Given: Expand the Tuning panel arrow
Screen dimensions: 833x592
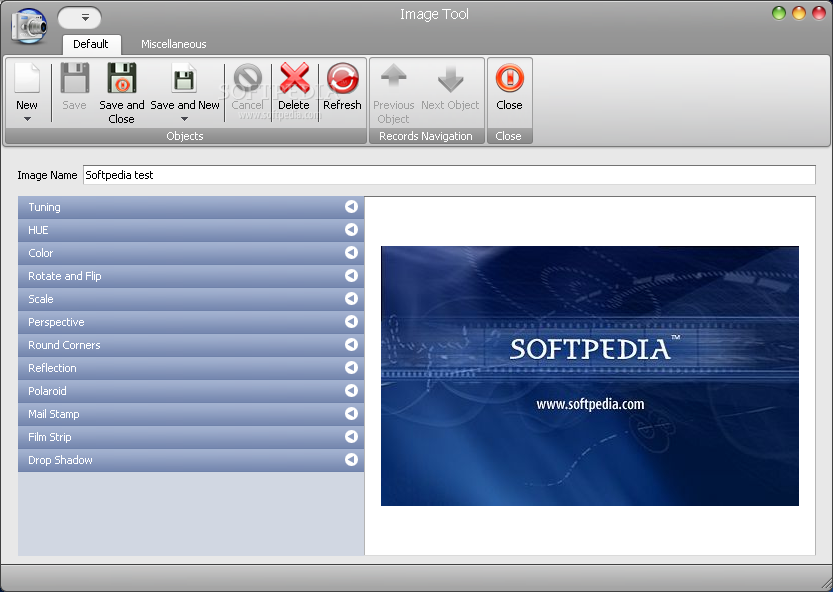Looking at the screenshot, I should coord(351,207).
